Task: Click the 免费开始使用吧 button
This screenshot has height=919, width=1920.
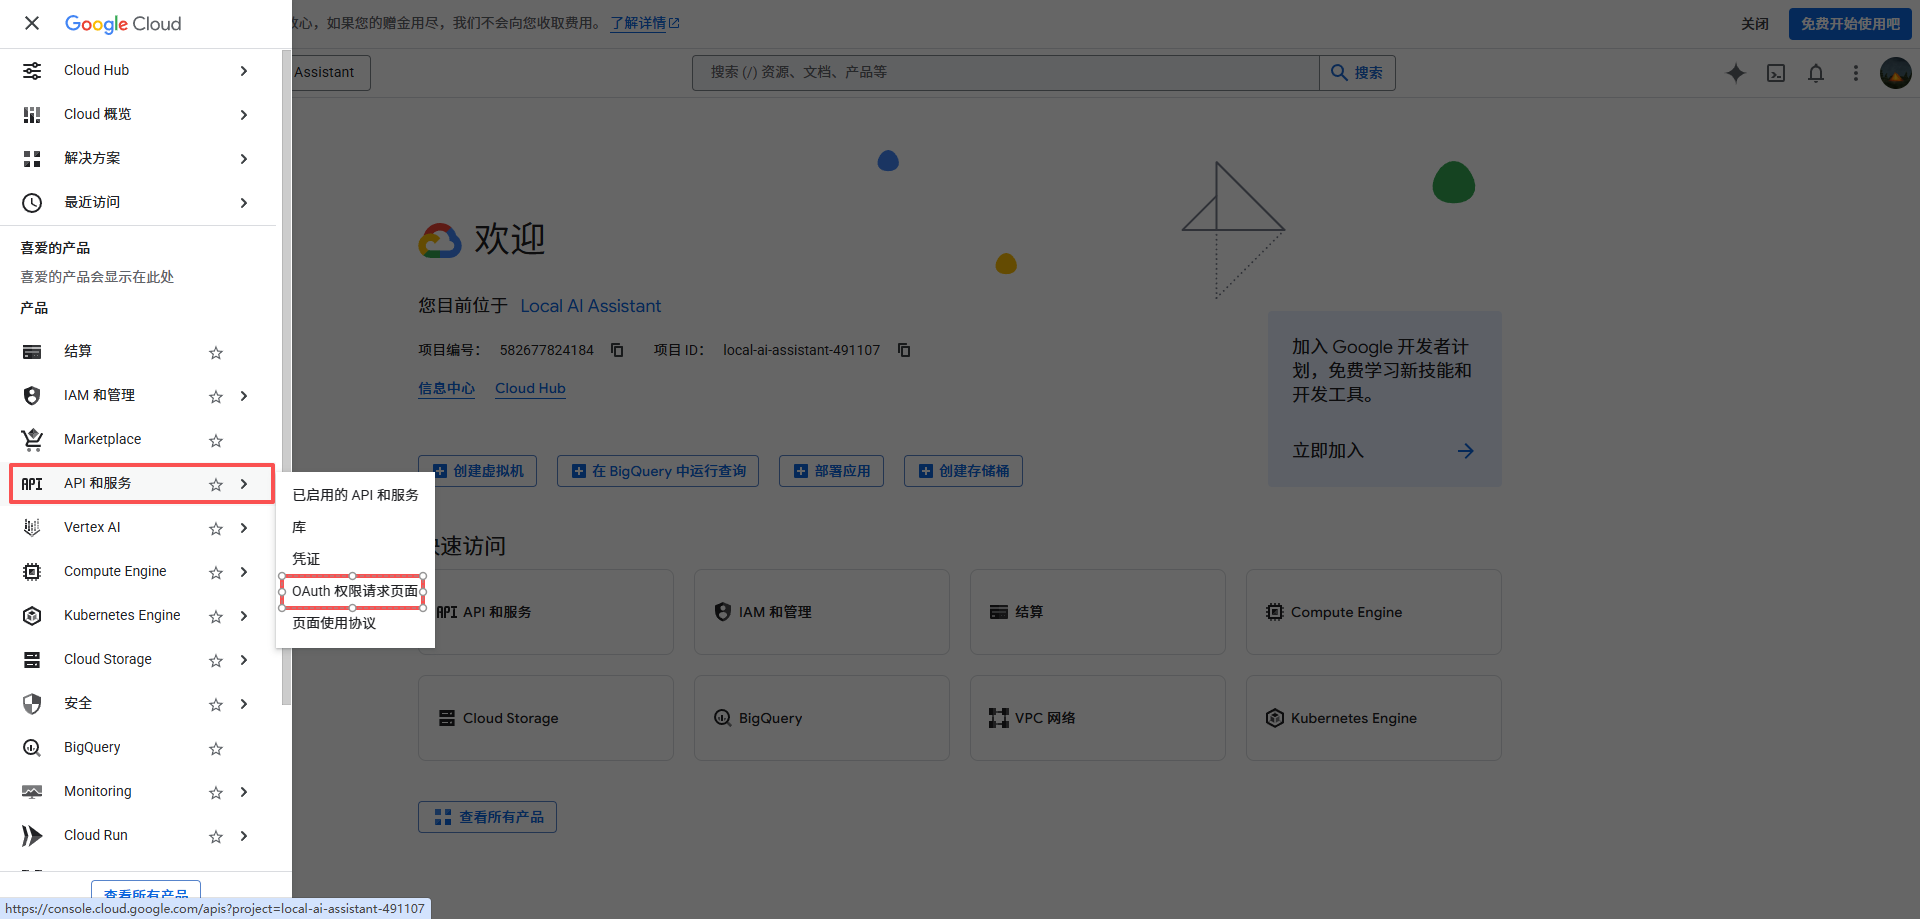Action: tap(1850, 24)
